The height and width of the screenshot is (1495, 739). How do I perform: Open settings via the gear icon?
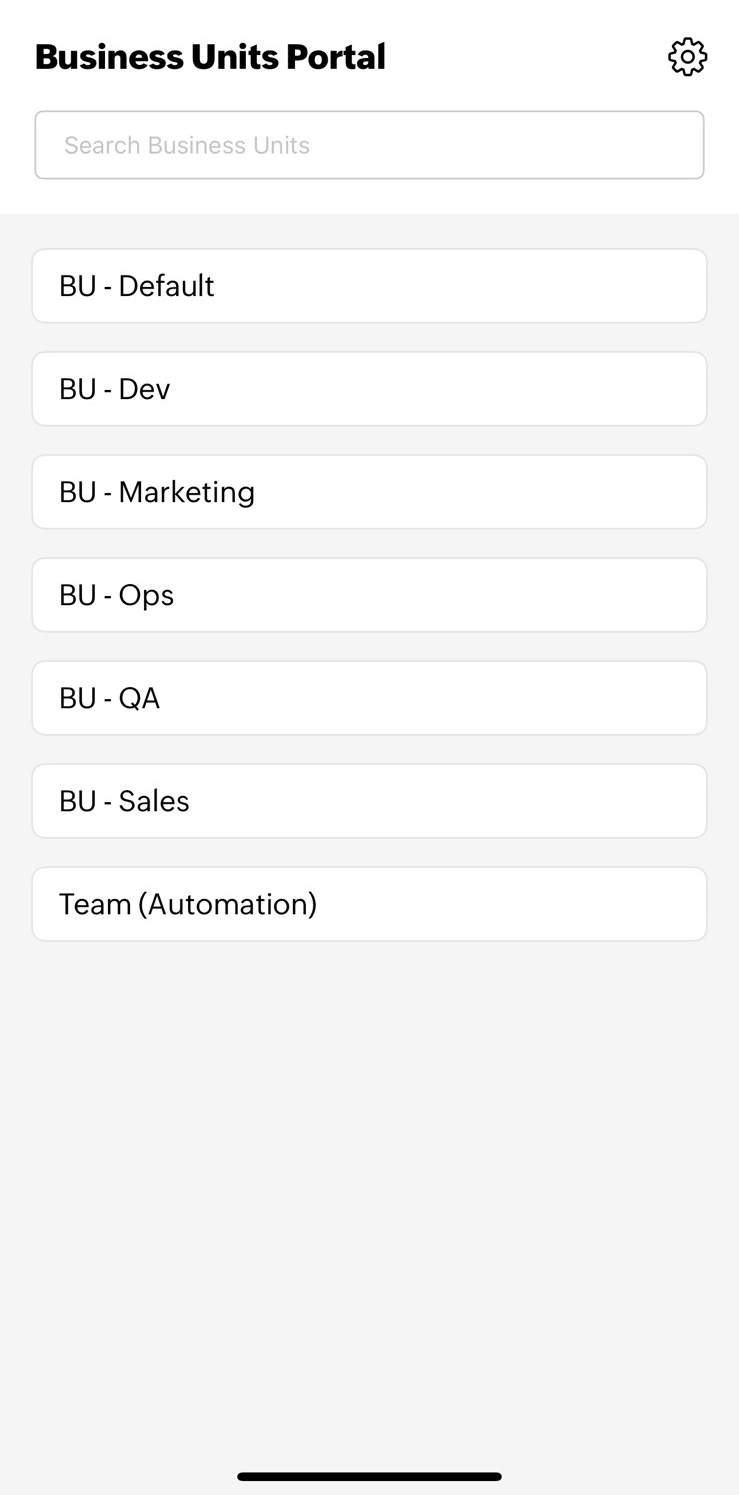point(687,57)
